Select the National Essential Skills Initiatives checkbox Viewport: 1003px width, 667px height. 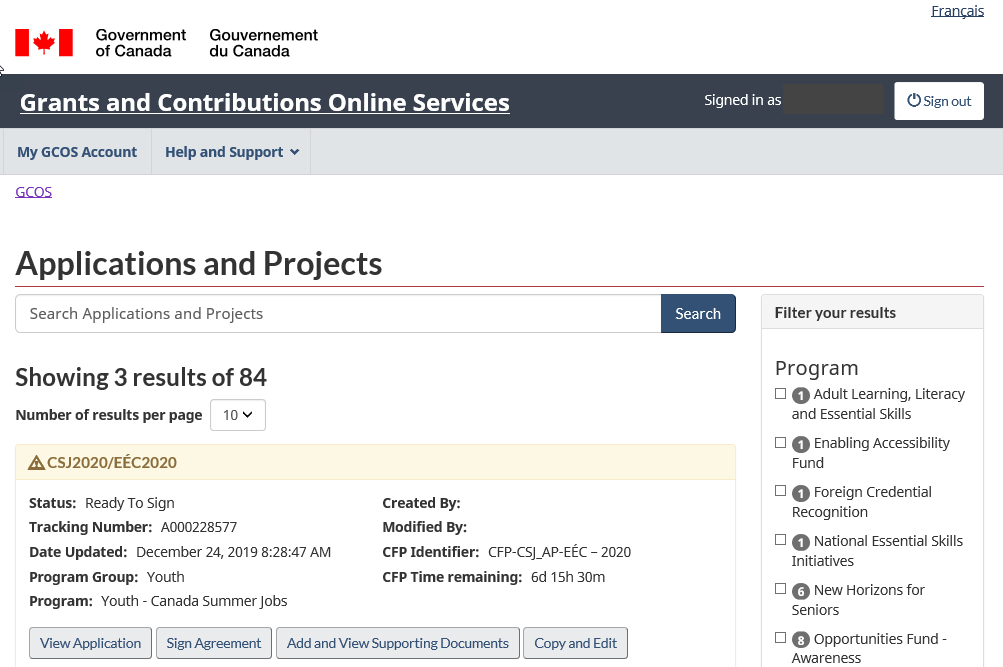pyautogui.click(x=781, y=541)
